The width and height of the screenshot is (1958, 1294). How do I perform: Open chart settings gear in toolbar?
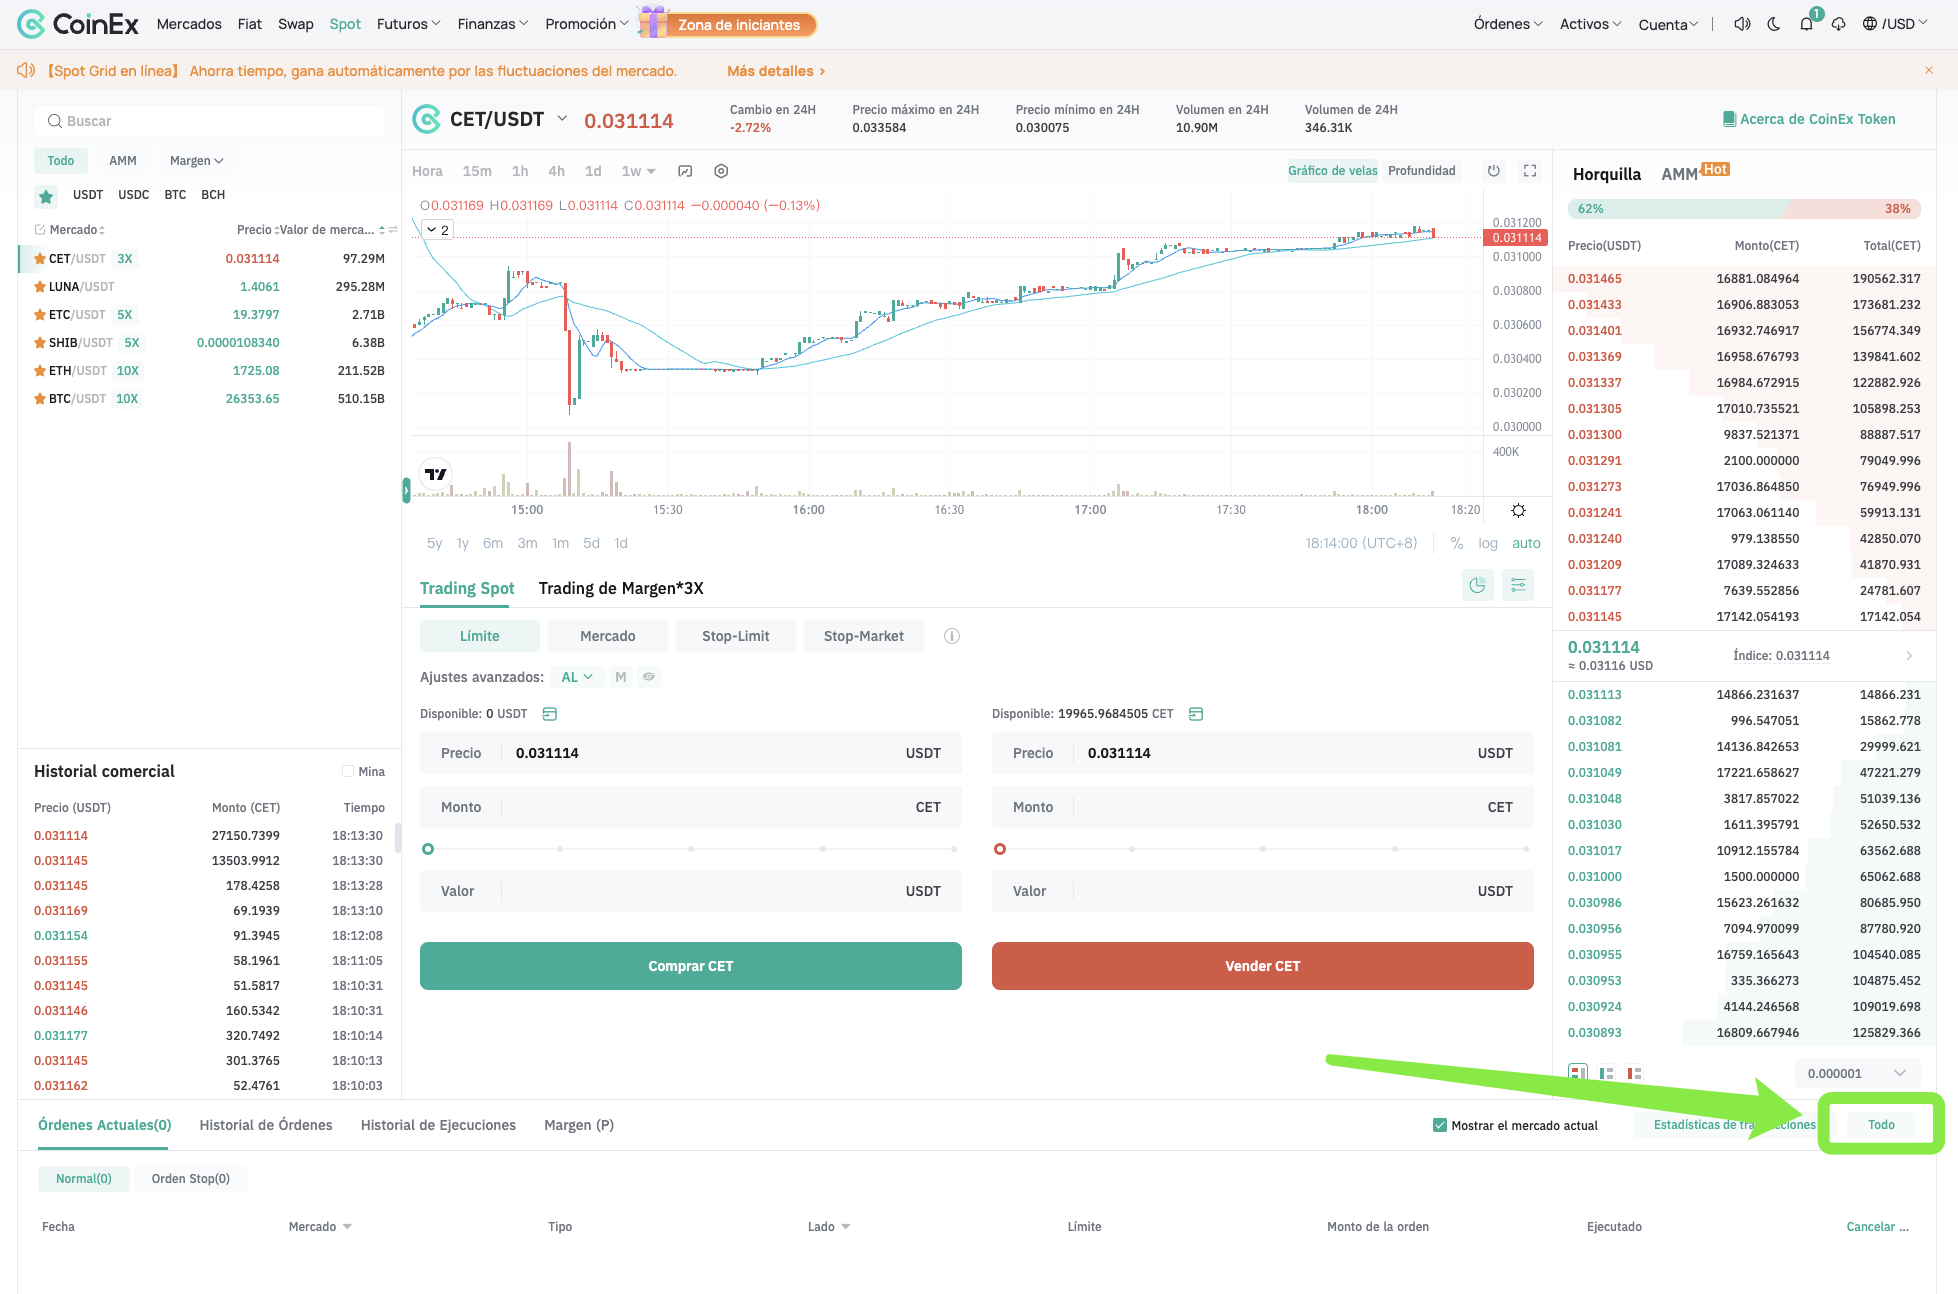721,171
